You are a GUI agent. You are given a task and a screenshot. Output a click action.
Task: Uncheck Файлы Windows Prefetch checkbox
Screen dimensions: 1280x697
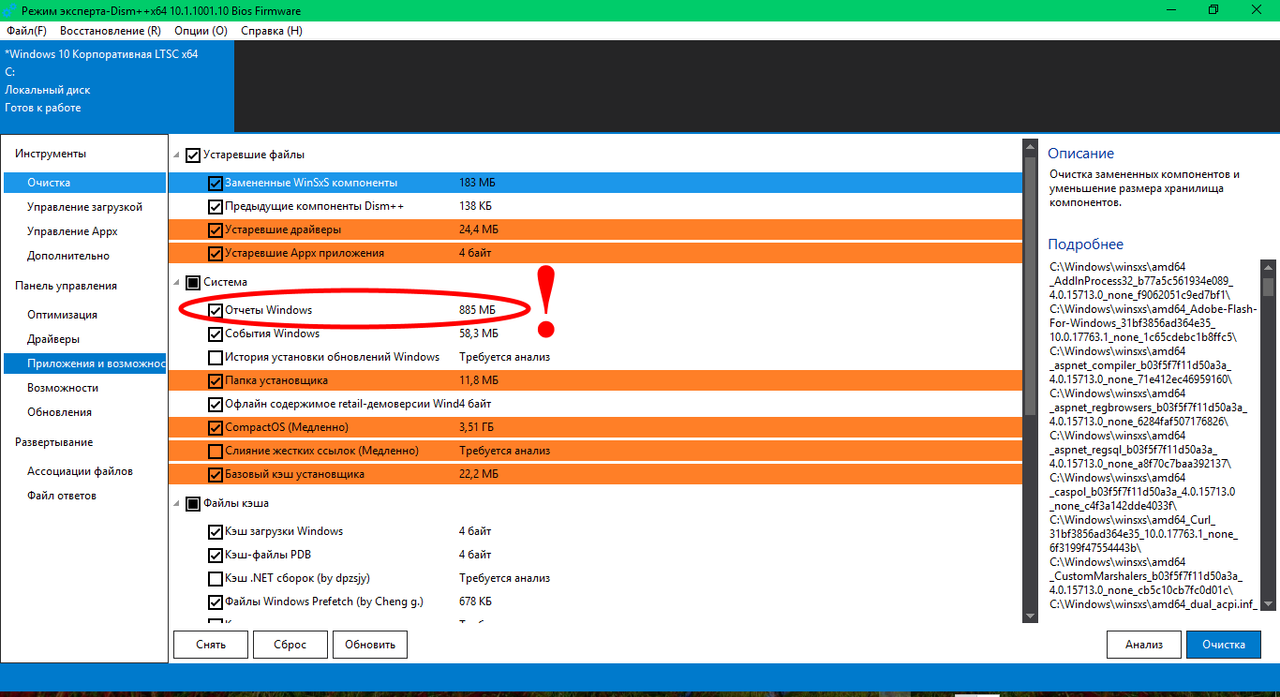[x=215, y=602]
